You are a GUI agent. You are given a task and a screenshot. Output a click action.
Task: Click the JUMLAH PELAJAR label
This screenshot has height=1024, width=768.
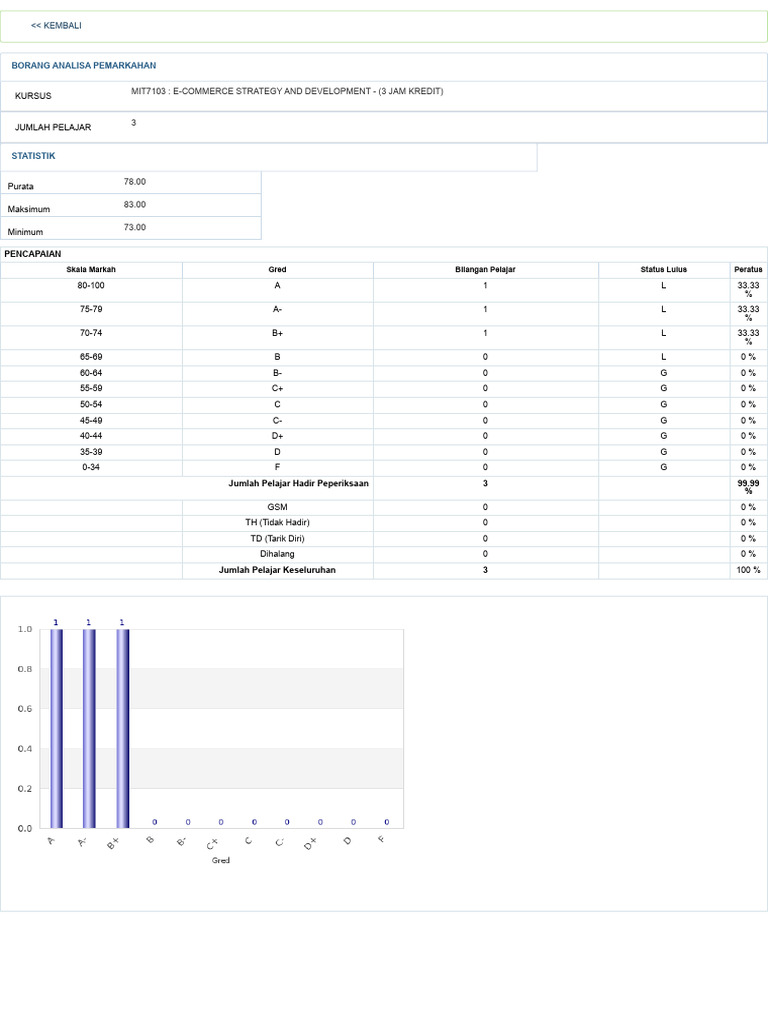point(53,127)
